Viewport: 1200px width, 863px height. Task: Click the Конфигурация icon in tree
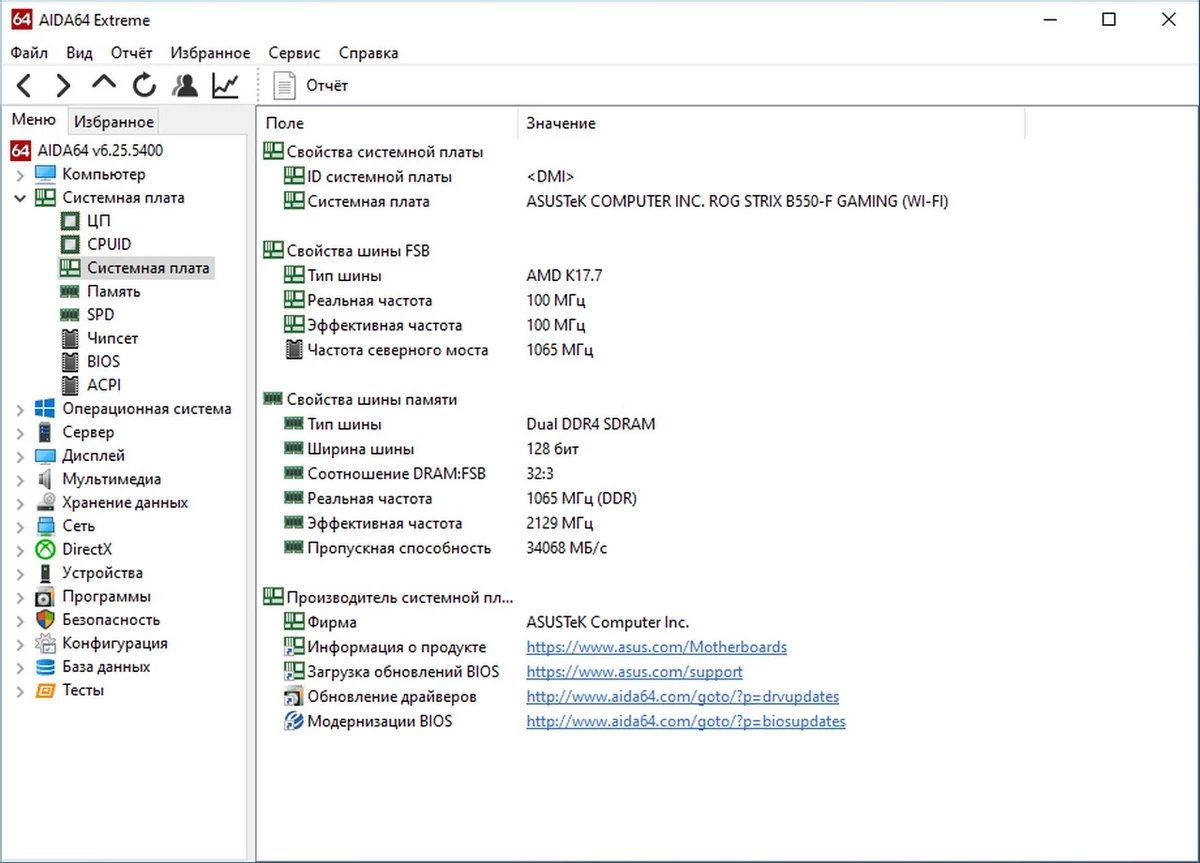[x=45, y=643]
